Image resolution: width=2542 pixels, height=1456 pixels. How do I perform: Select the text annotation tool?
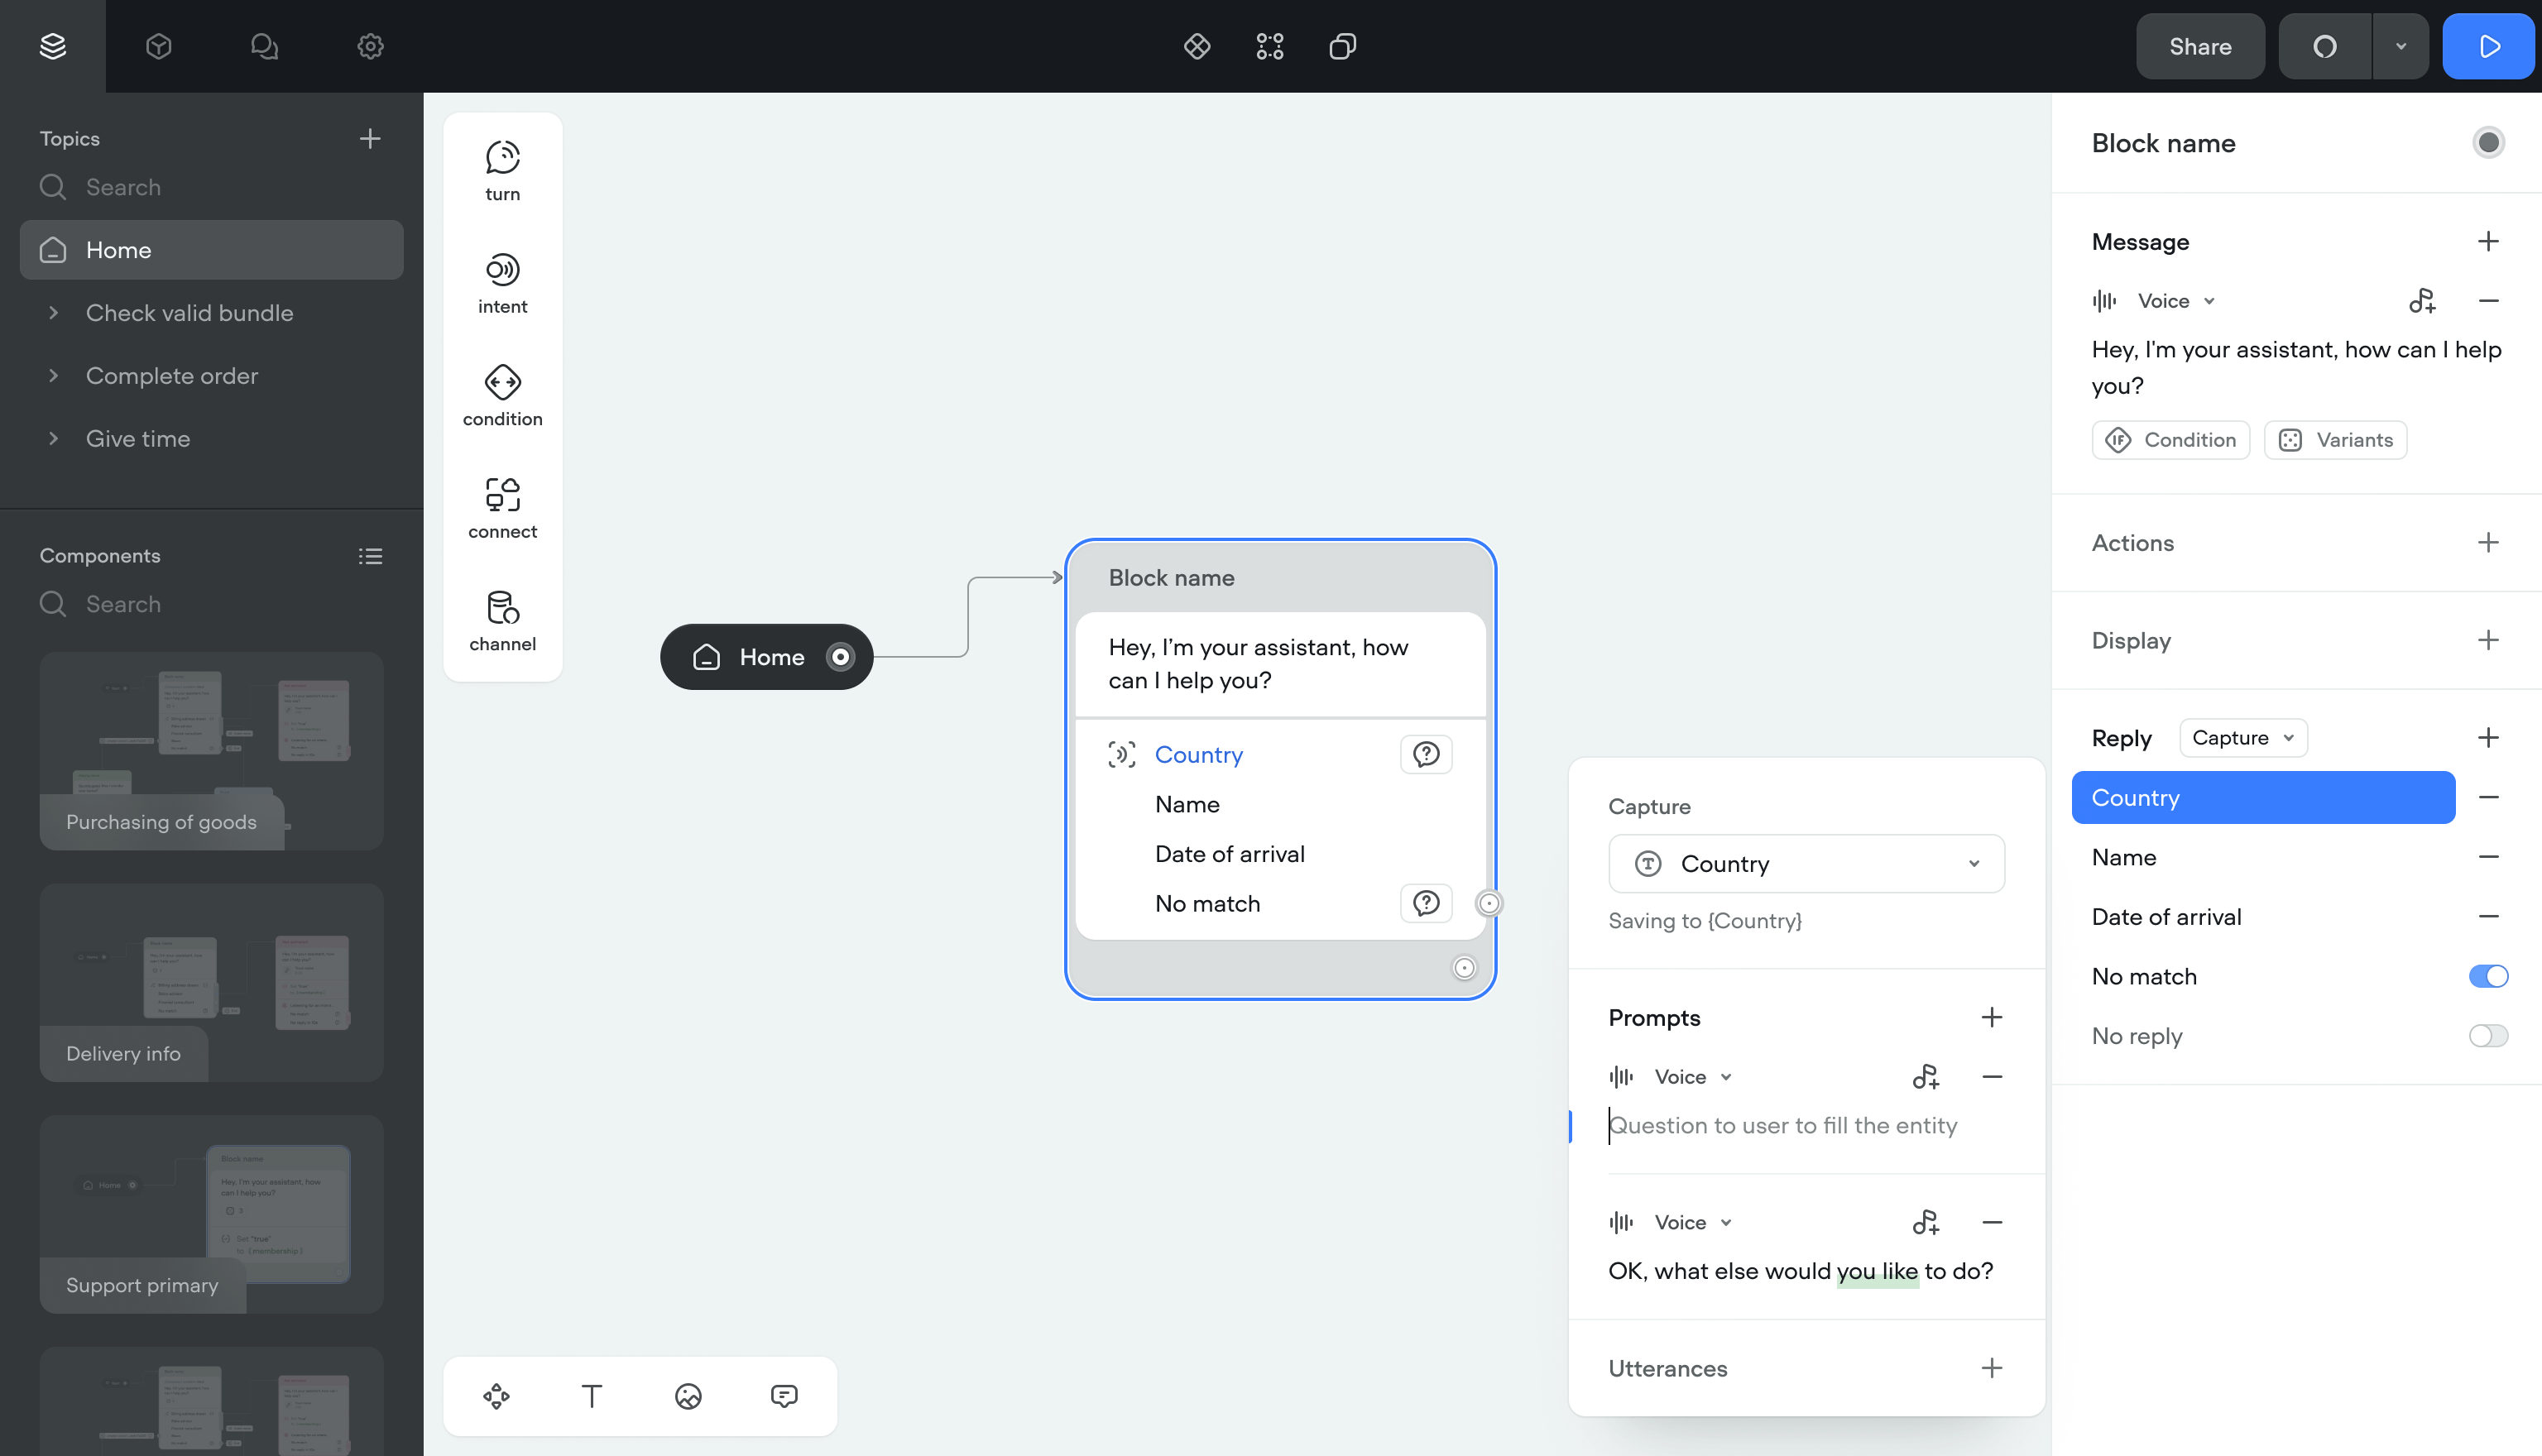(x=592, y=1395)
